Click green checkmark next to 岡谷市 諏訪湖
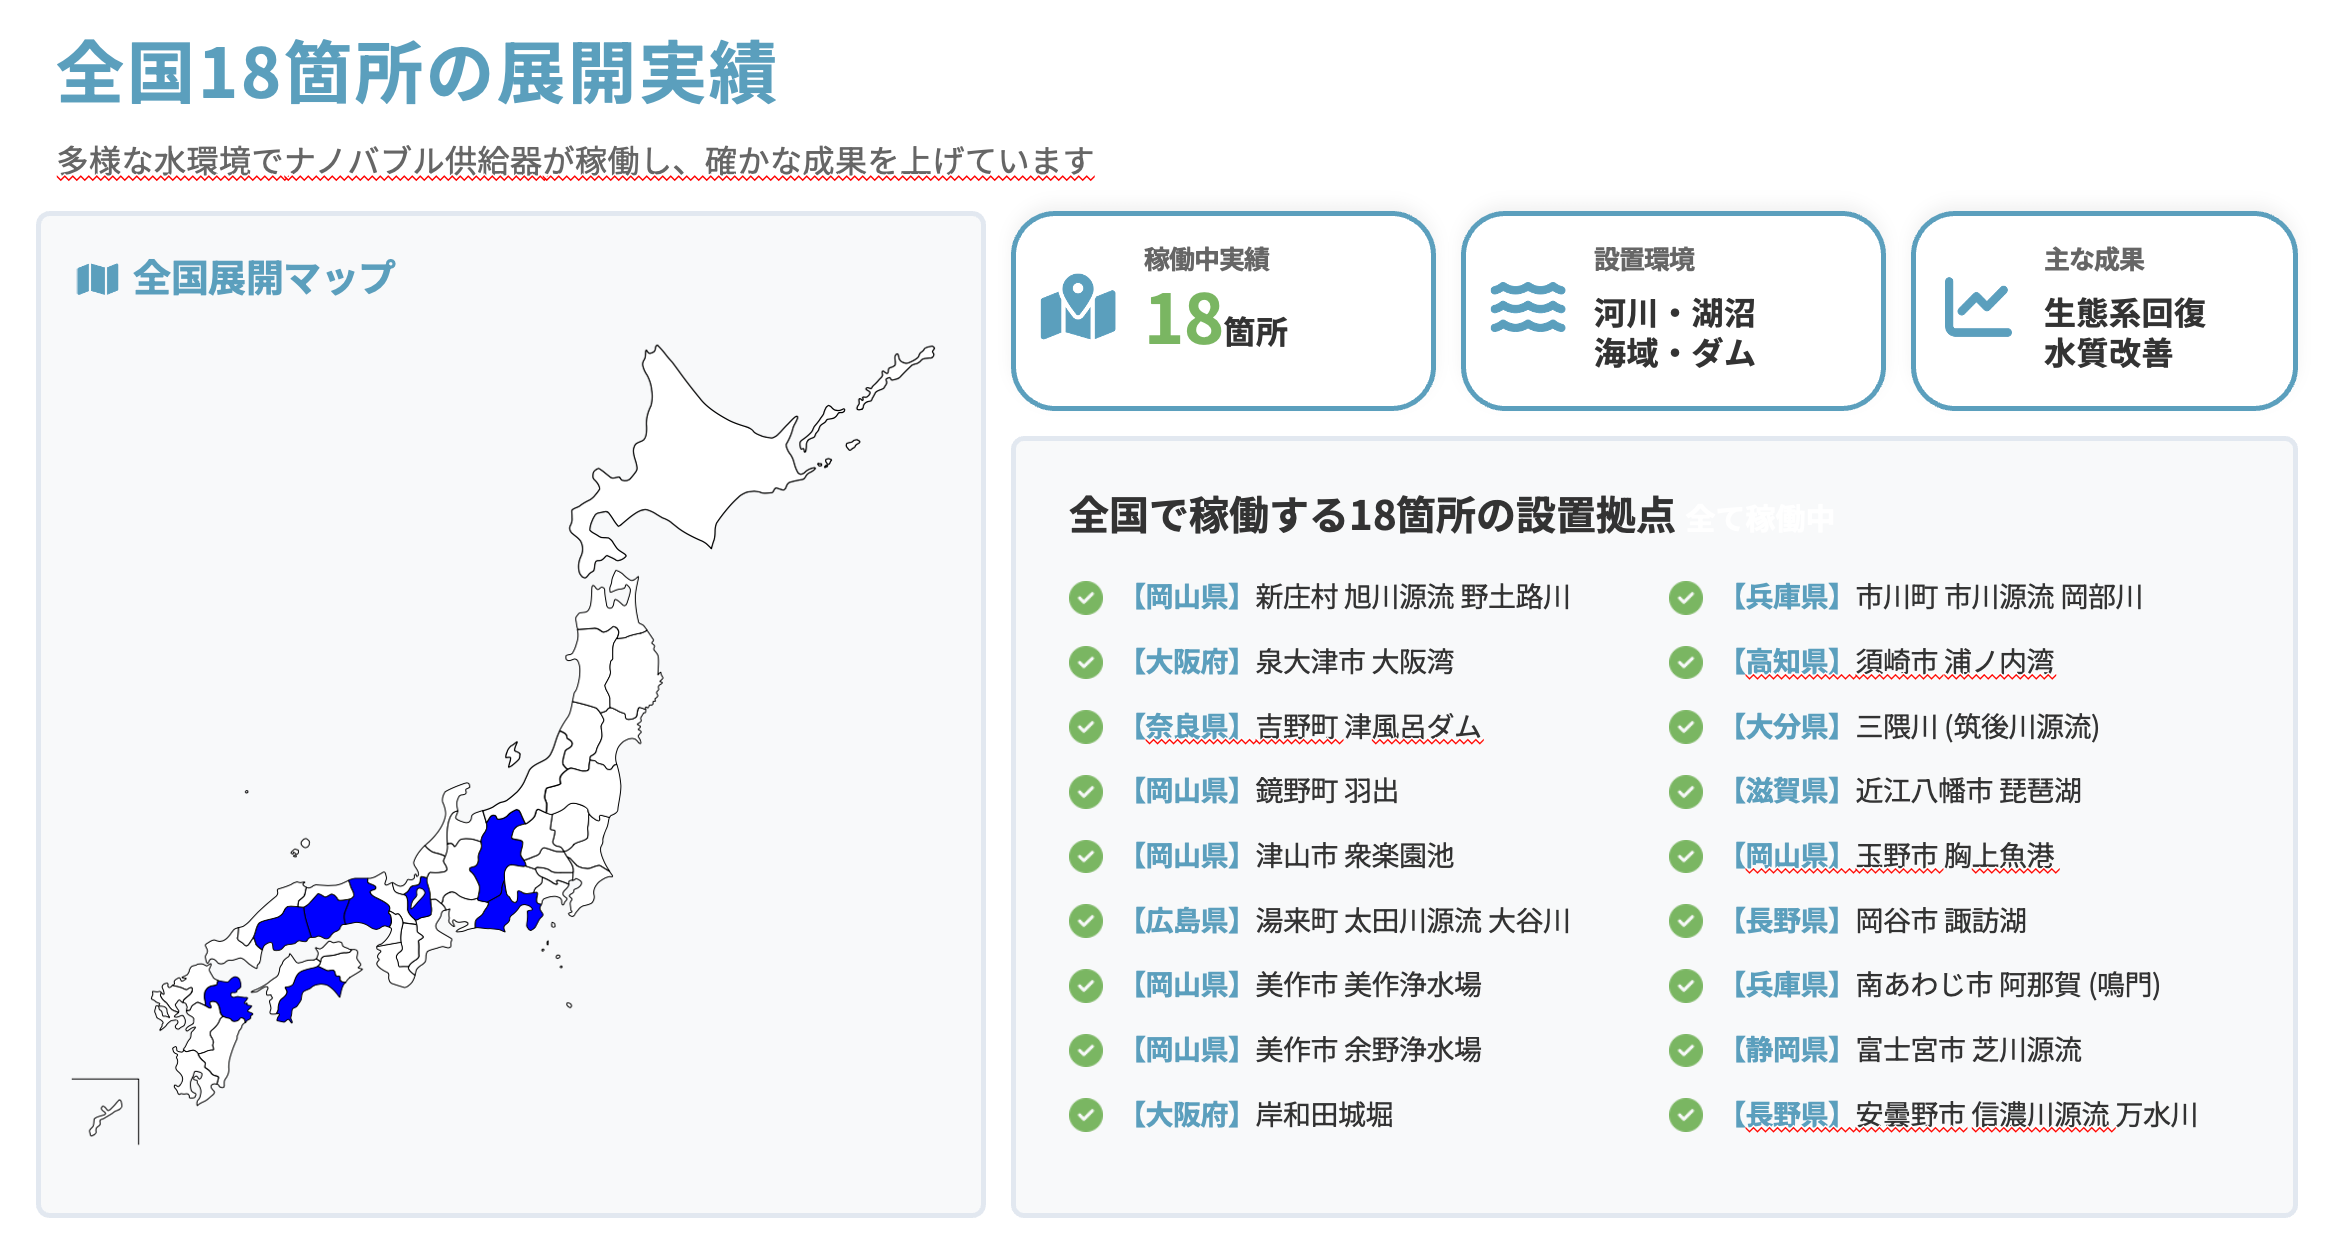Image resolution: width=2344 pixels, height=1248 pixels. tap(1685, 921)
